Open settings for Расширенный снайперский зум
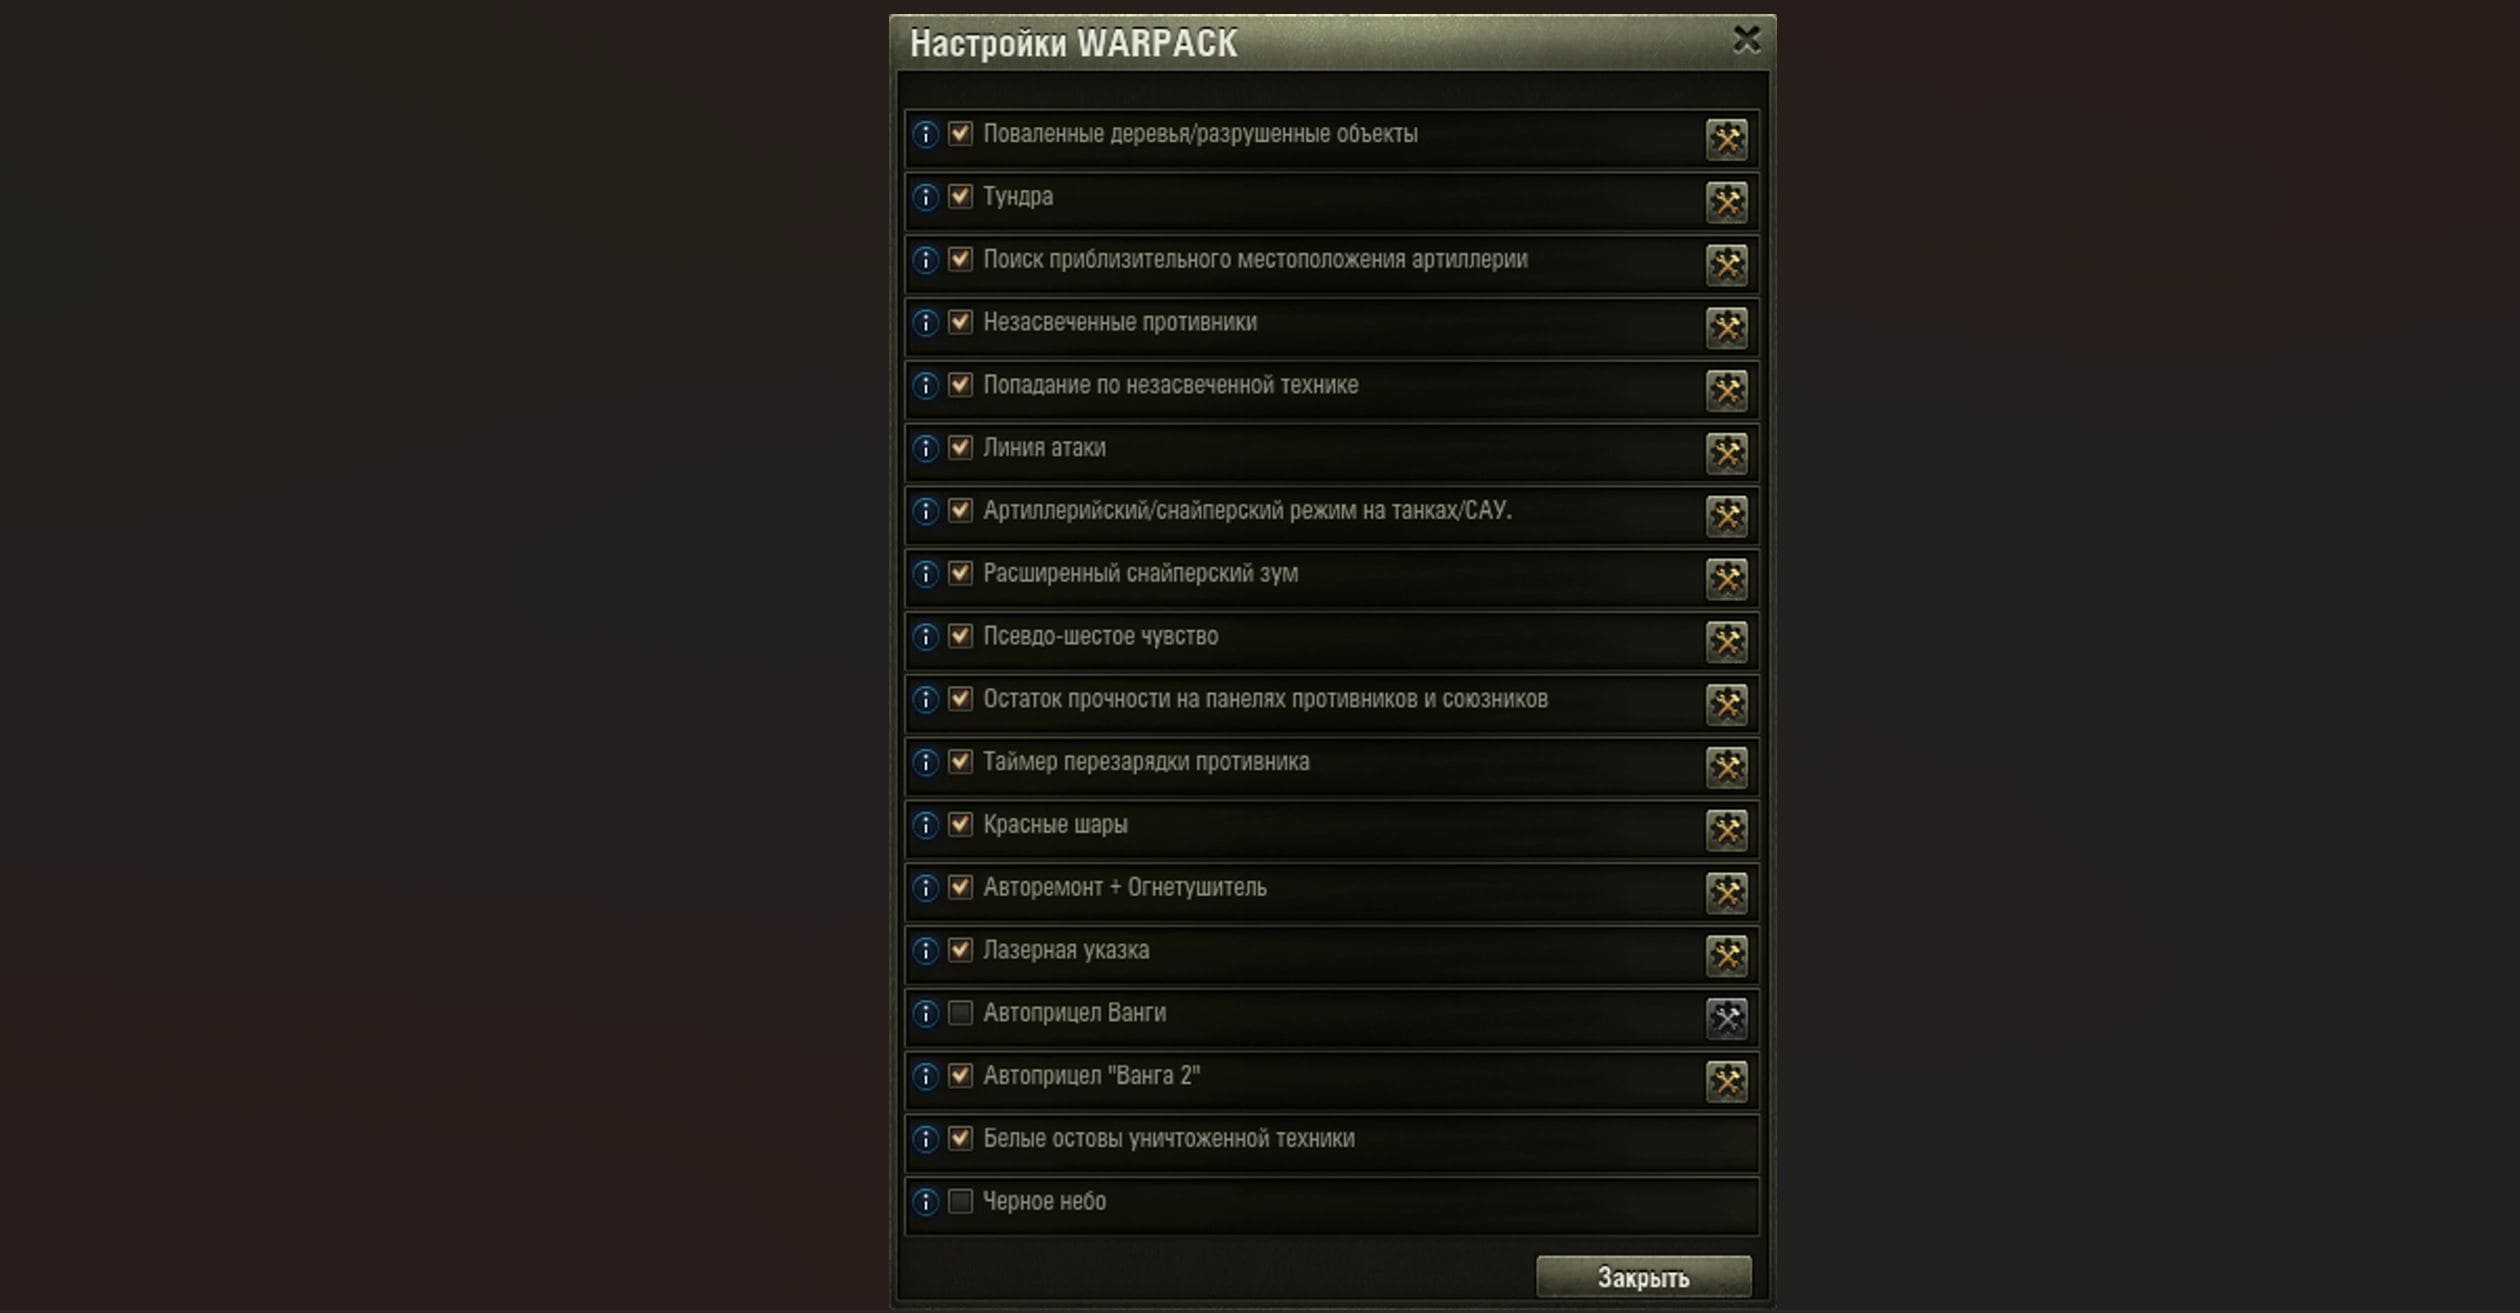Image resolution: width=2520 pixels, height=1313 pixels. [x=1726, y=579]
